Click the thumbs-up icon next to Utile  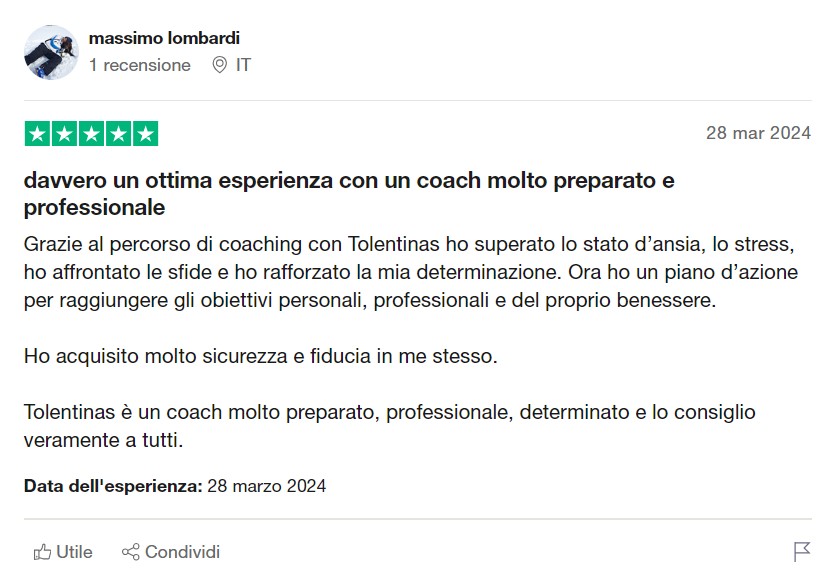point(43,552)
